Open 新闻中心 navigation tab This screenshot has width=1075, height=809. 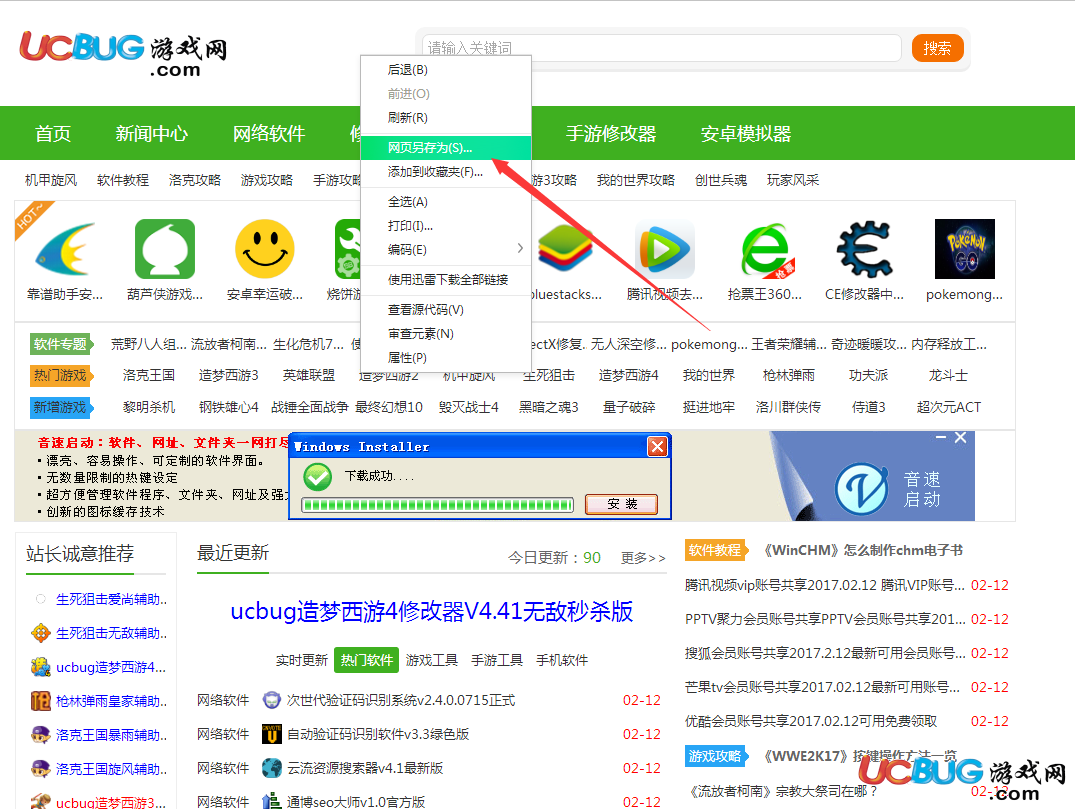coord(152,134)
